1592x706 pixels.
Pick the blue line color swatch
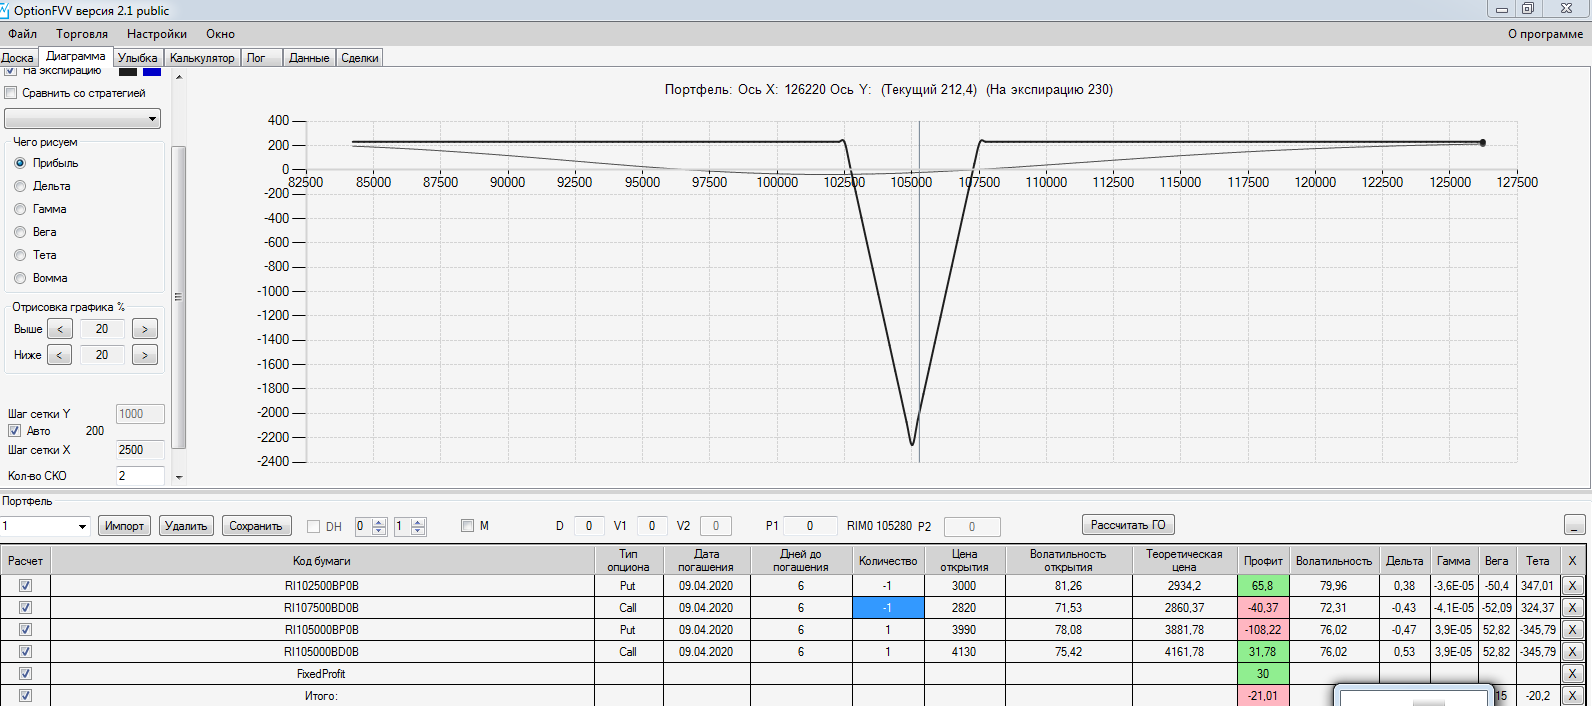point(152,71)
